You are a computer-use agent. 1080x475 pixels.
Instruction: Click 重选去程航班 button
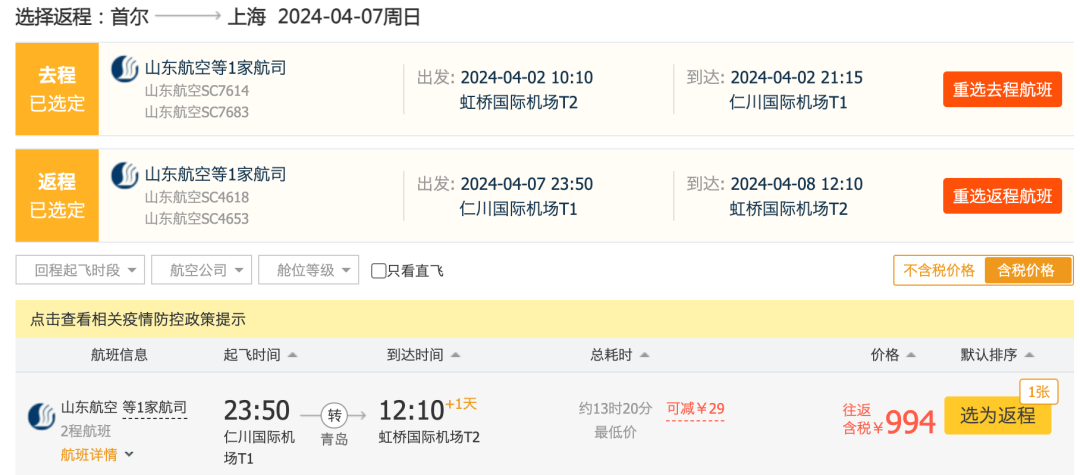point(1002,89)
